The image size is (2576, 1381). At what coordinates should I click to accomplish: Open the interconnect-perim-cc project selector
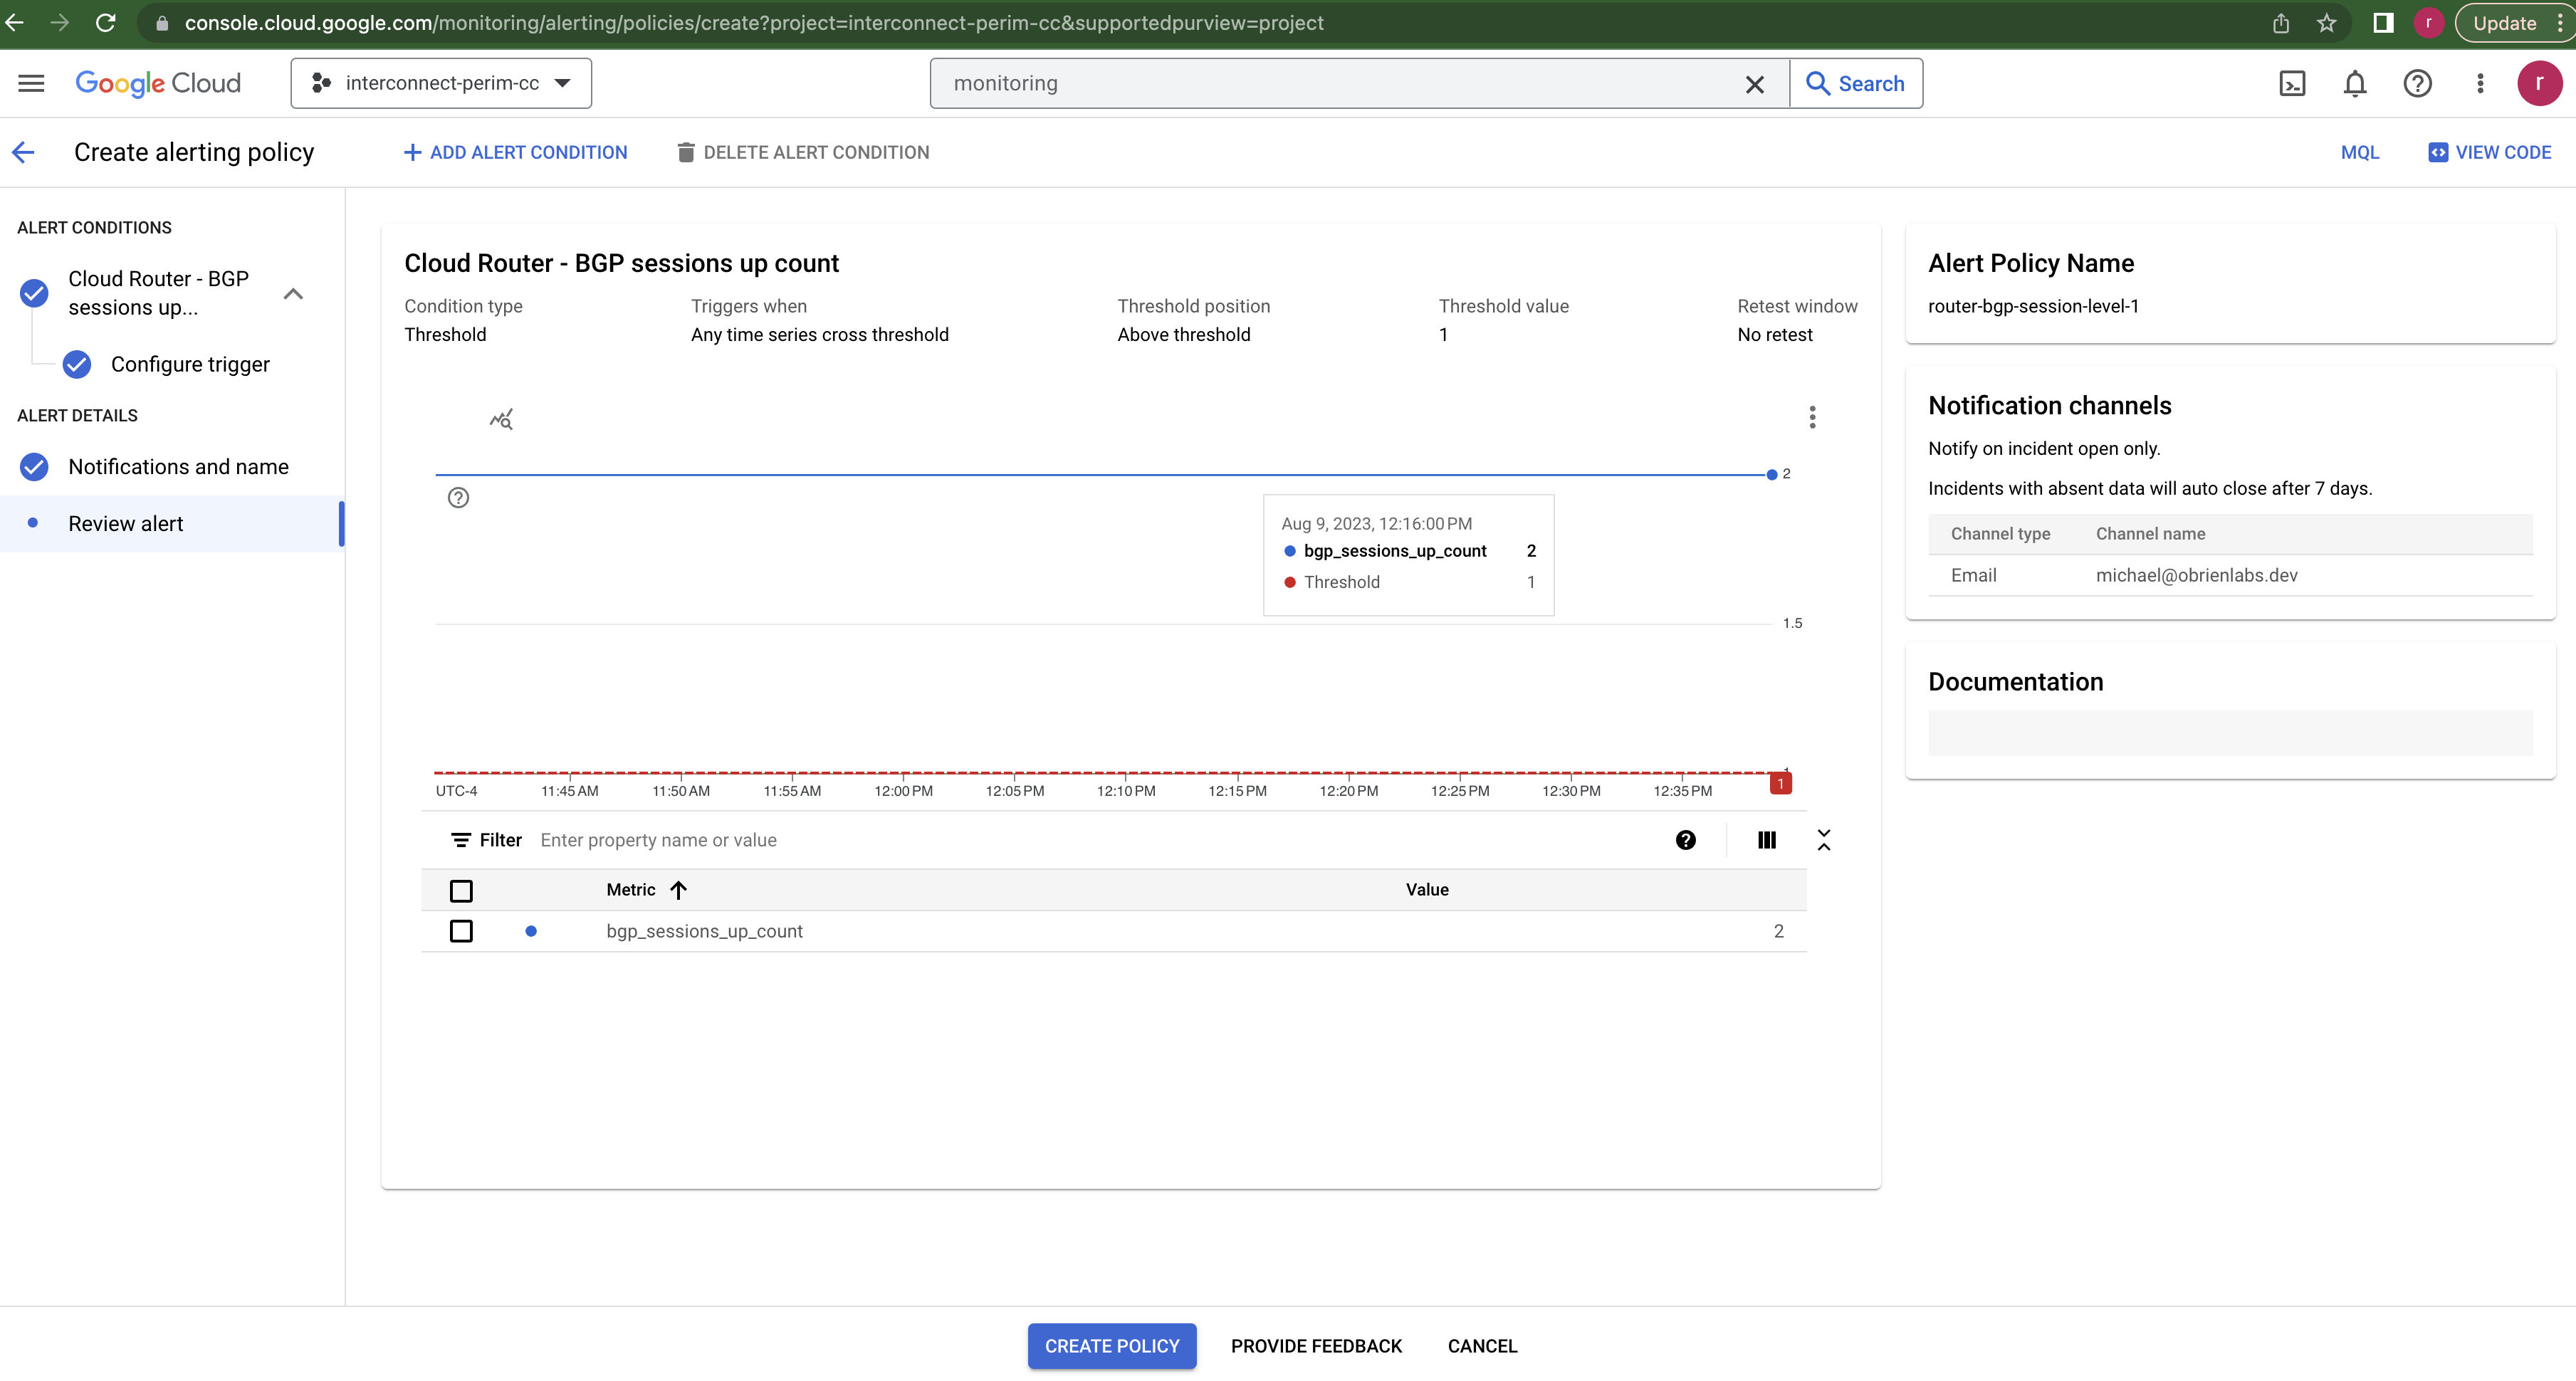point(440,83)
